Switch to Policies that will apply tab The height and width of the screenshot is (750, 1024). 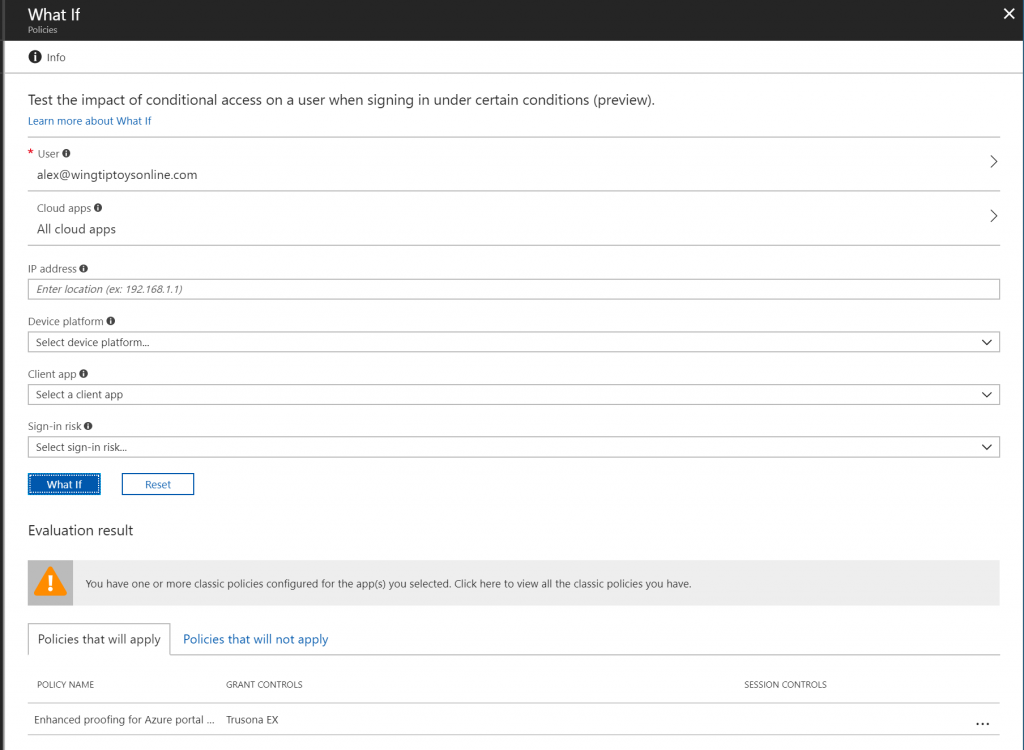(x=99, y=639)
